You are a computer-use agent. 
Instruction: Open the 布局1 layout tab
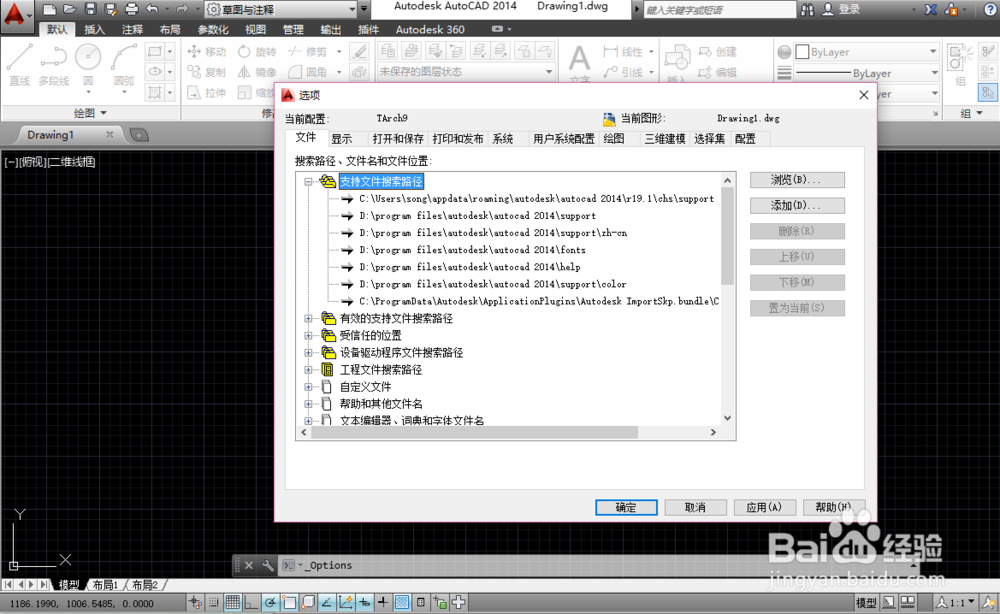105,585
